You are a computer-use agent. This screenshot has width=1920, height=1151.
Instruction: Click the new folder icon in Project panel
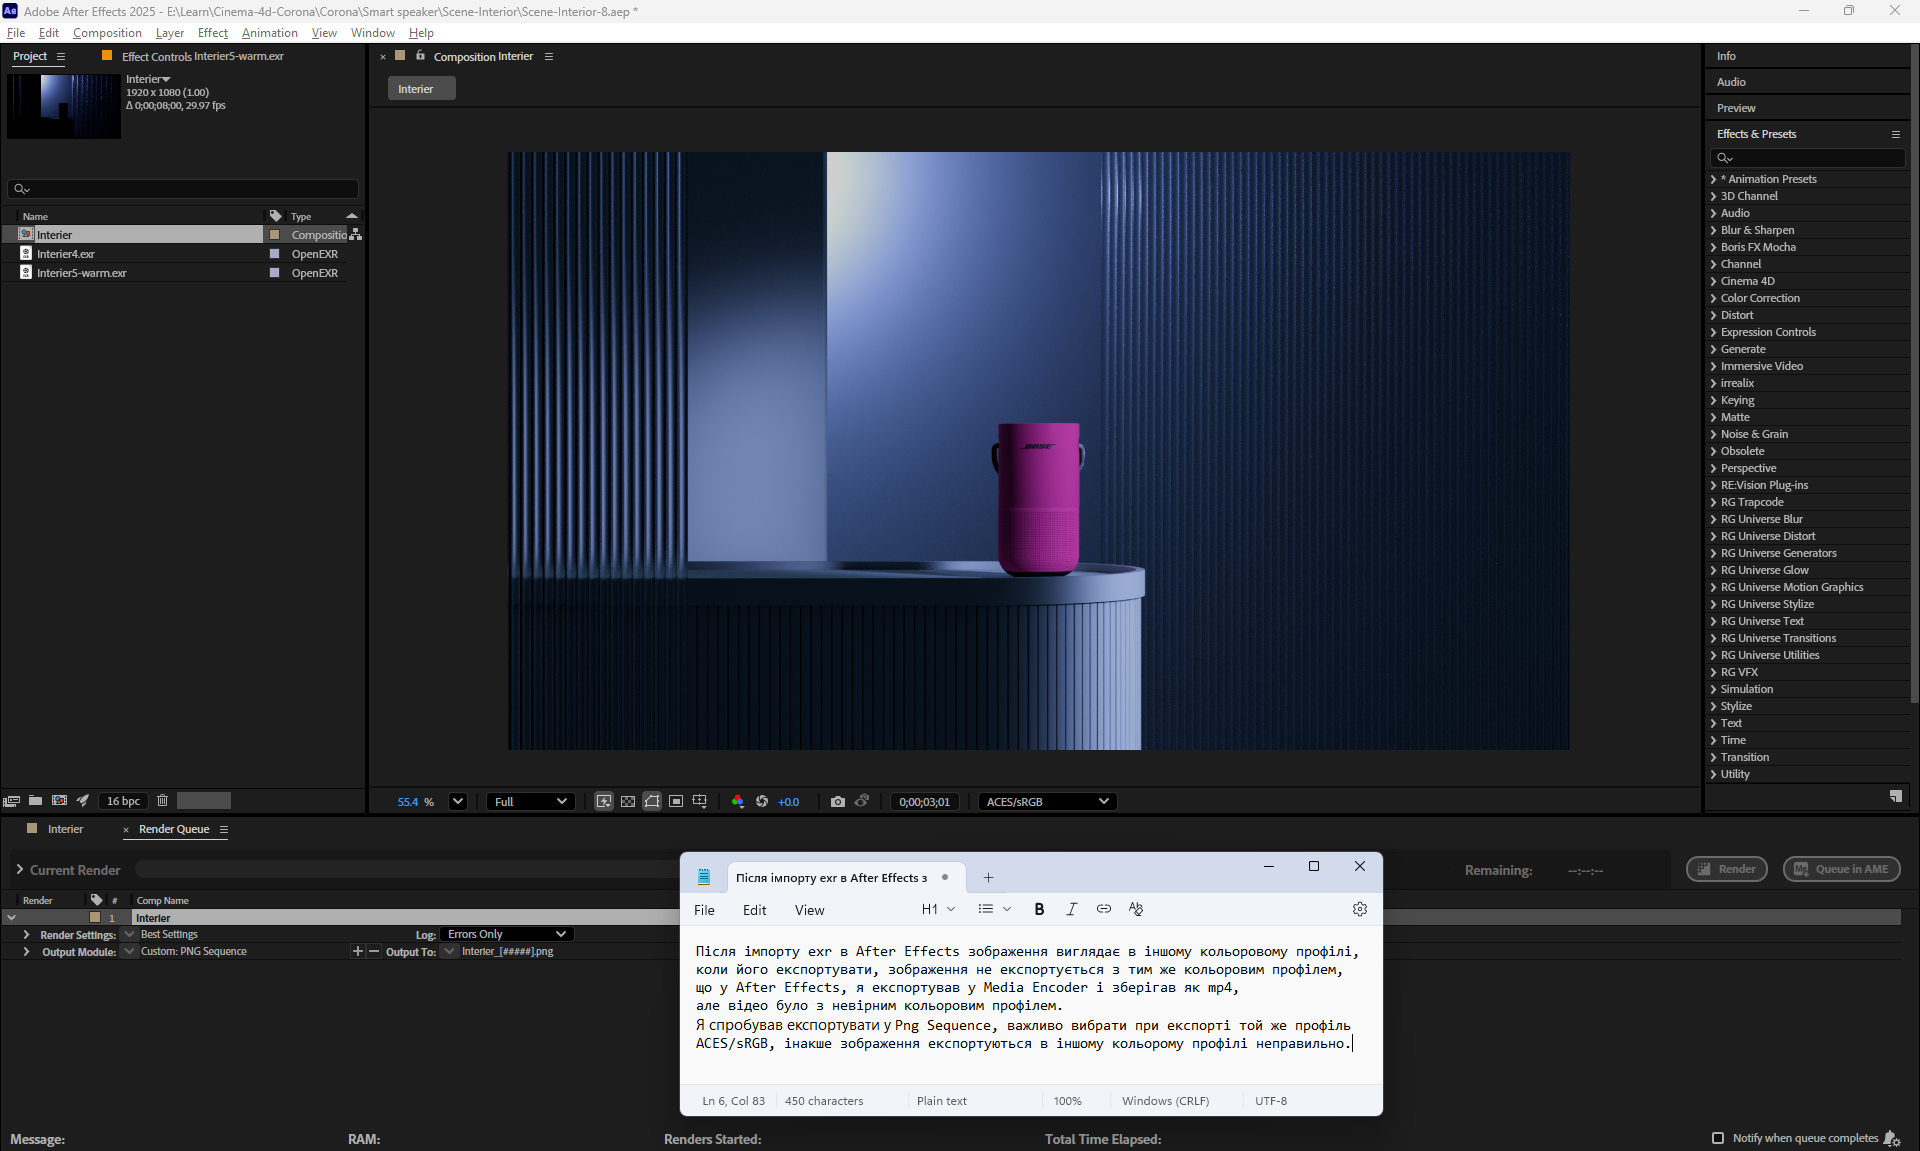tap(35, 801)
